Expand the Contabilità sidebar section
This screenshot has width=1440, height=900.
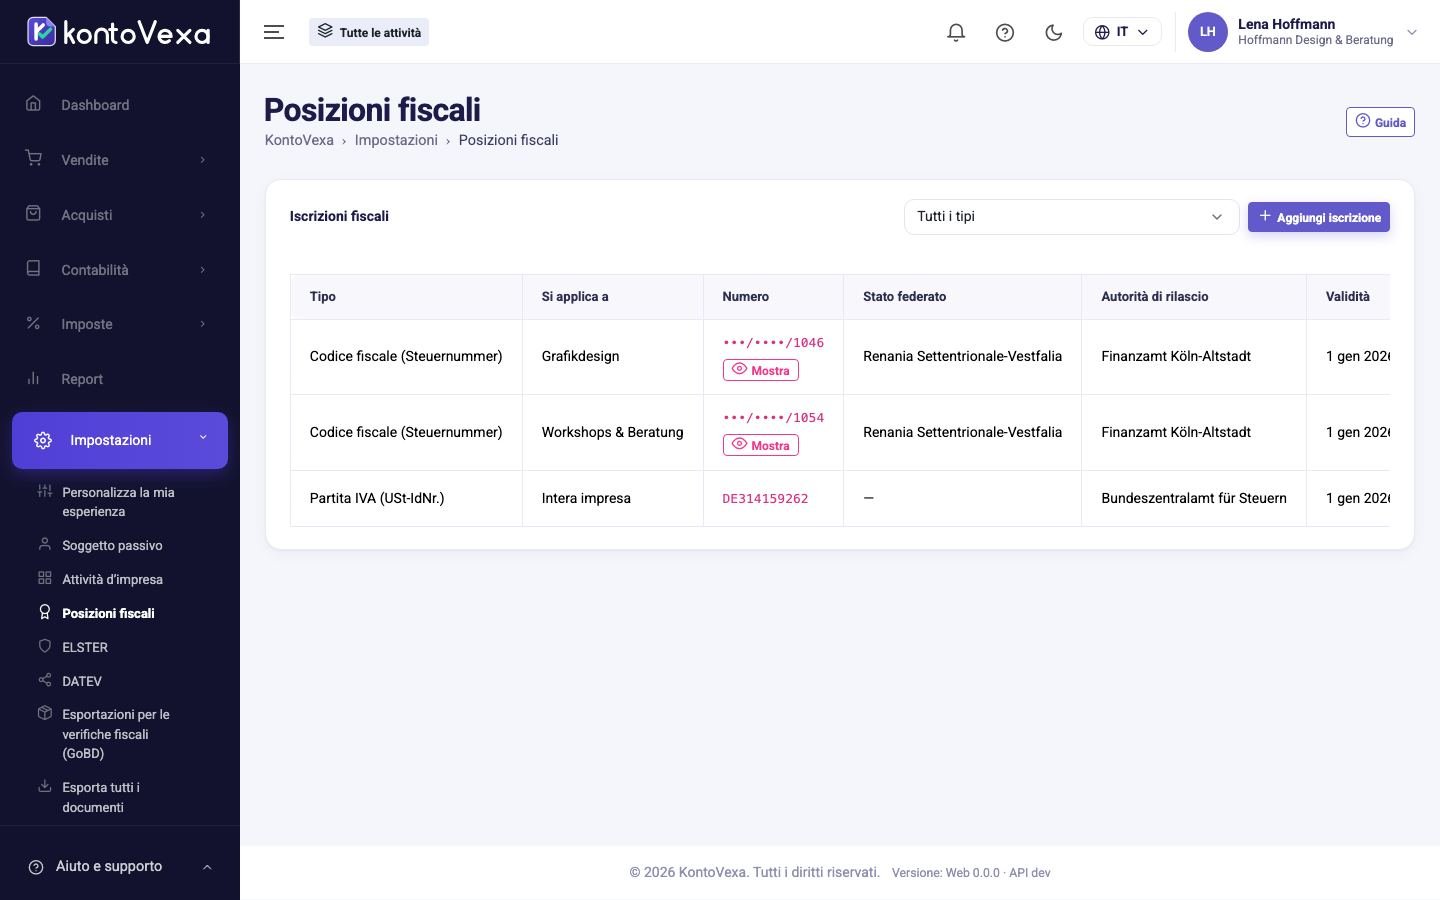click(120, 270)
